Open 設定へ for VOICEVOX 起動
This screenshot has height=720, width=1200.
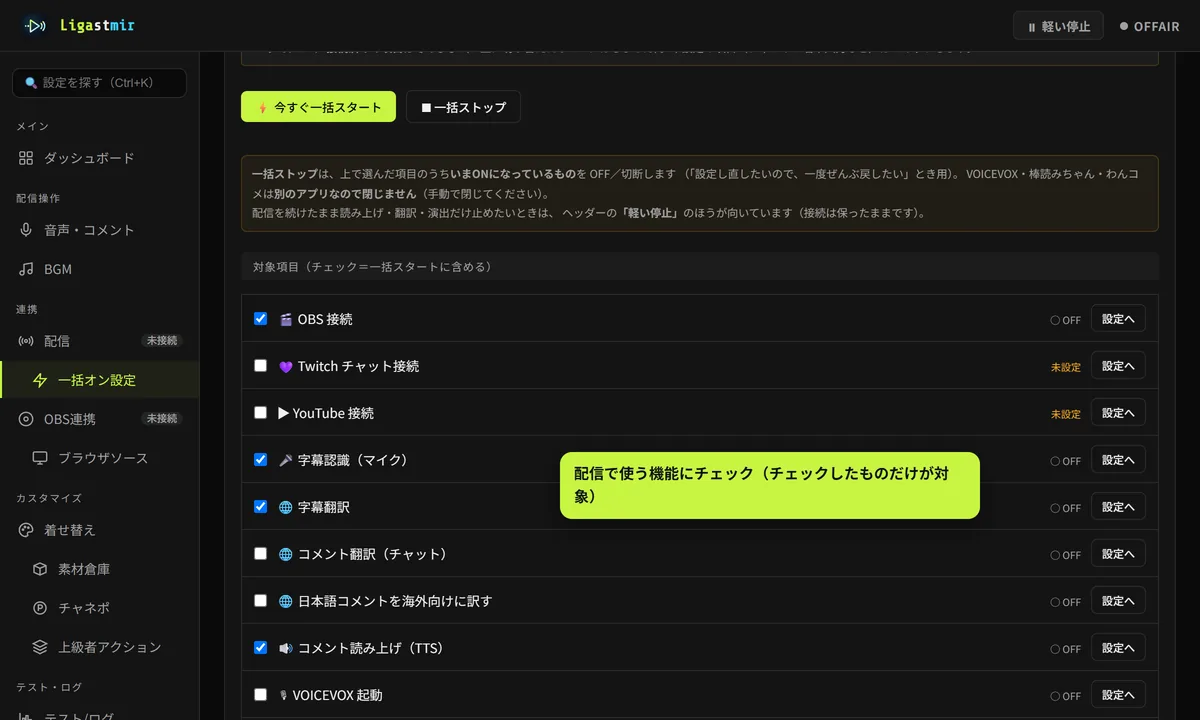1118,695
